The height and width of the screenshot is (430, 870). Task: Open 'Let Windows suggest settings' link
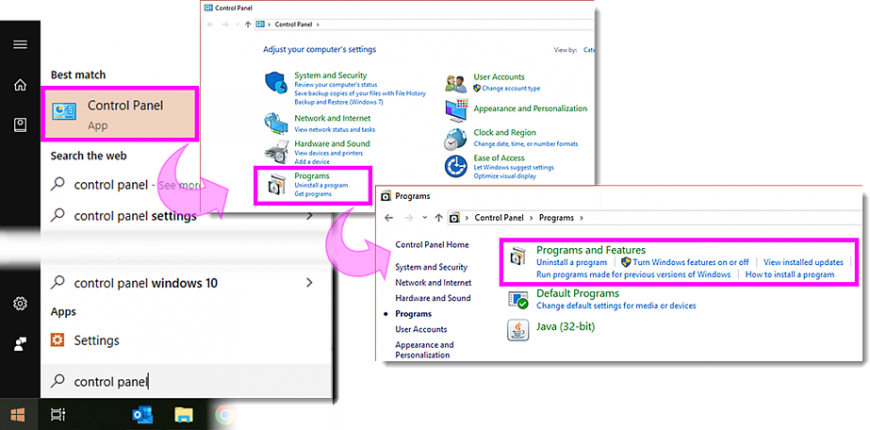point(513,168)
